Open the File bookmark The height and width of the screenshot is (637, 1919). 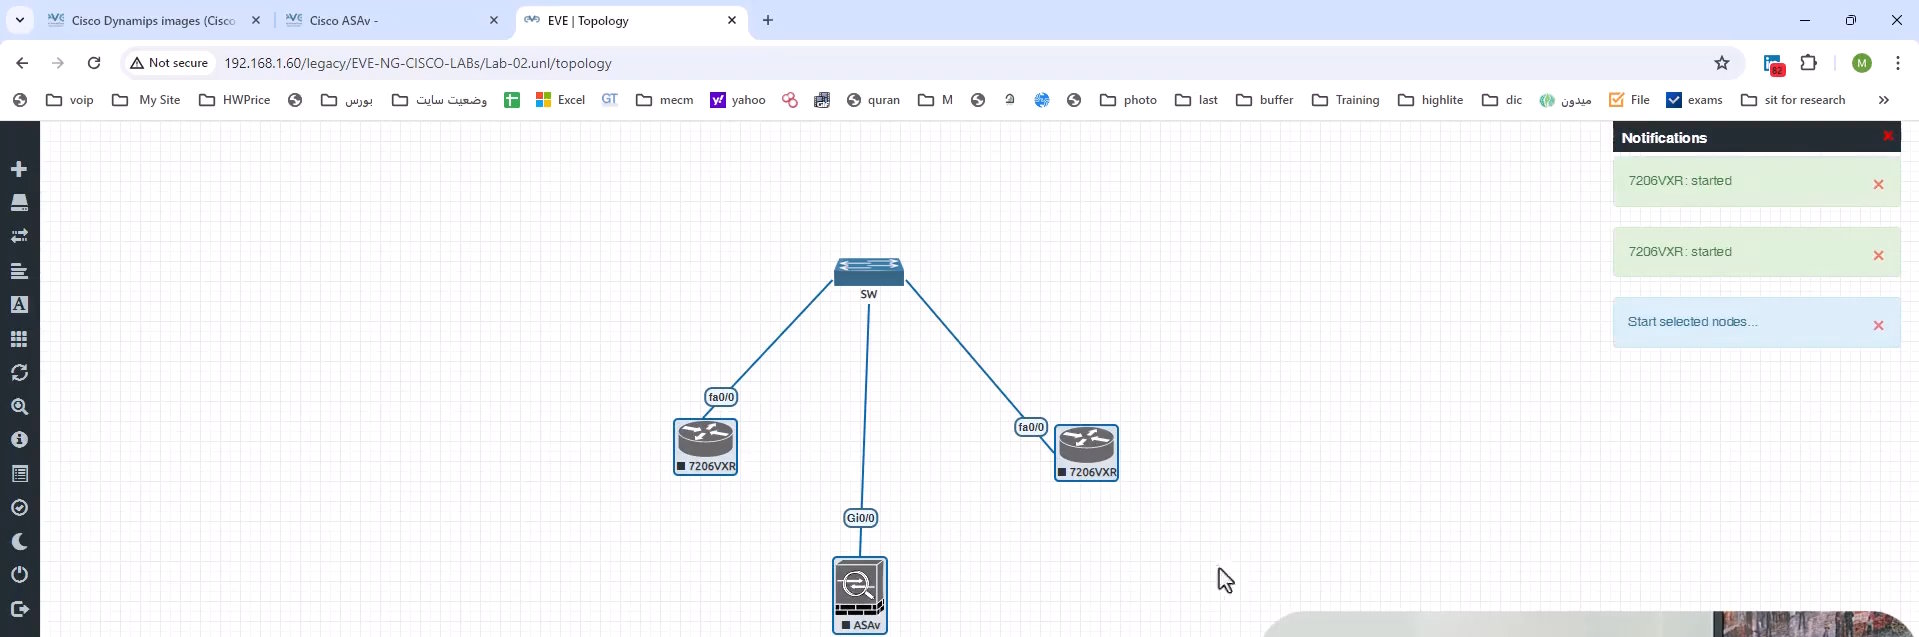[x=1629, y=100]
